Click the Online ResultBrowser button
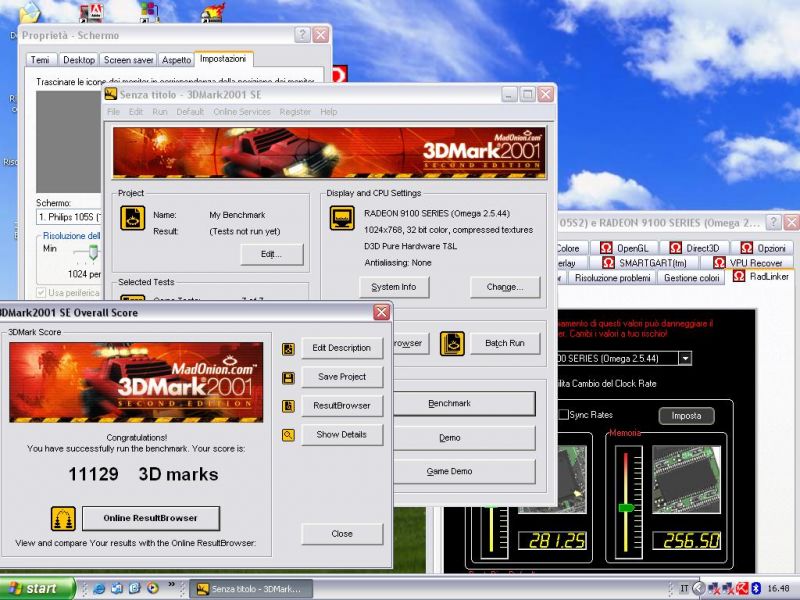Screen dimensions: 800x600 coord(151,518)
